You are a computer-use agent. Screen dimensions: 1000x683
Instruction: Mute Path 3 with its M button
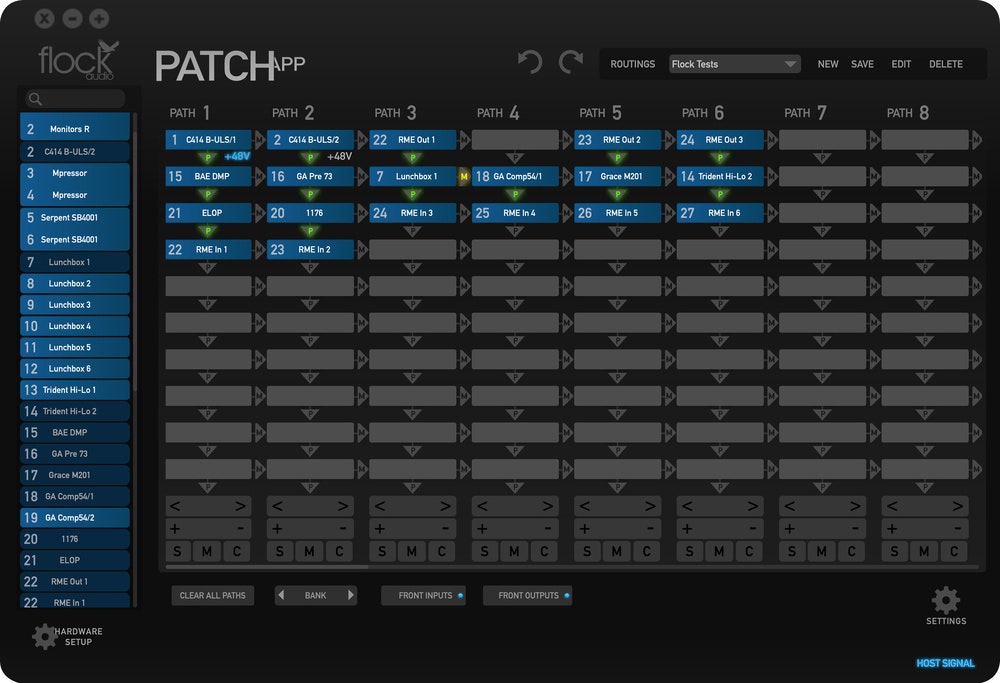click(x=411, y=551)
